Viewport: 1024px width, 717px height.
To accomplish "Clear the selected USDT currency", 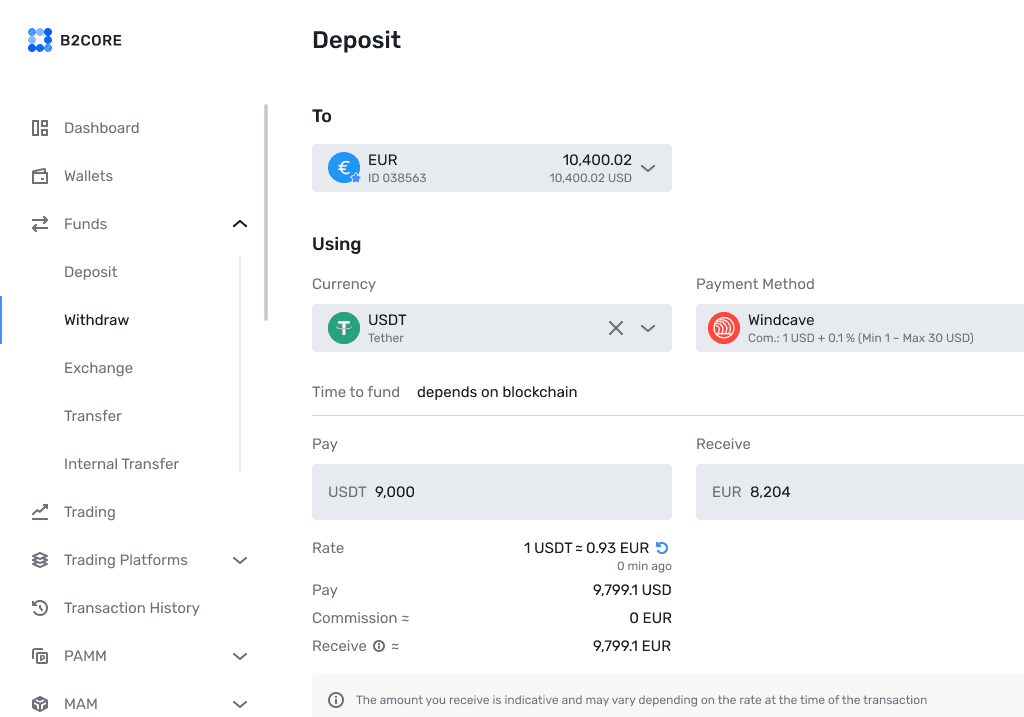I will pos(616,328).
